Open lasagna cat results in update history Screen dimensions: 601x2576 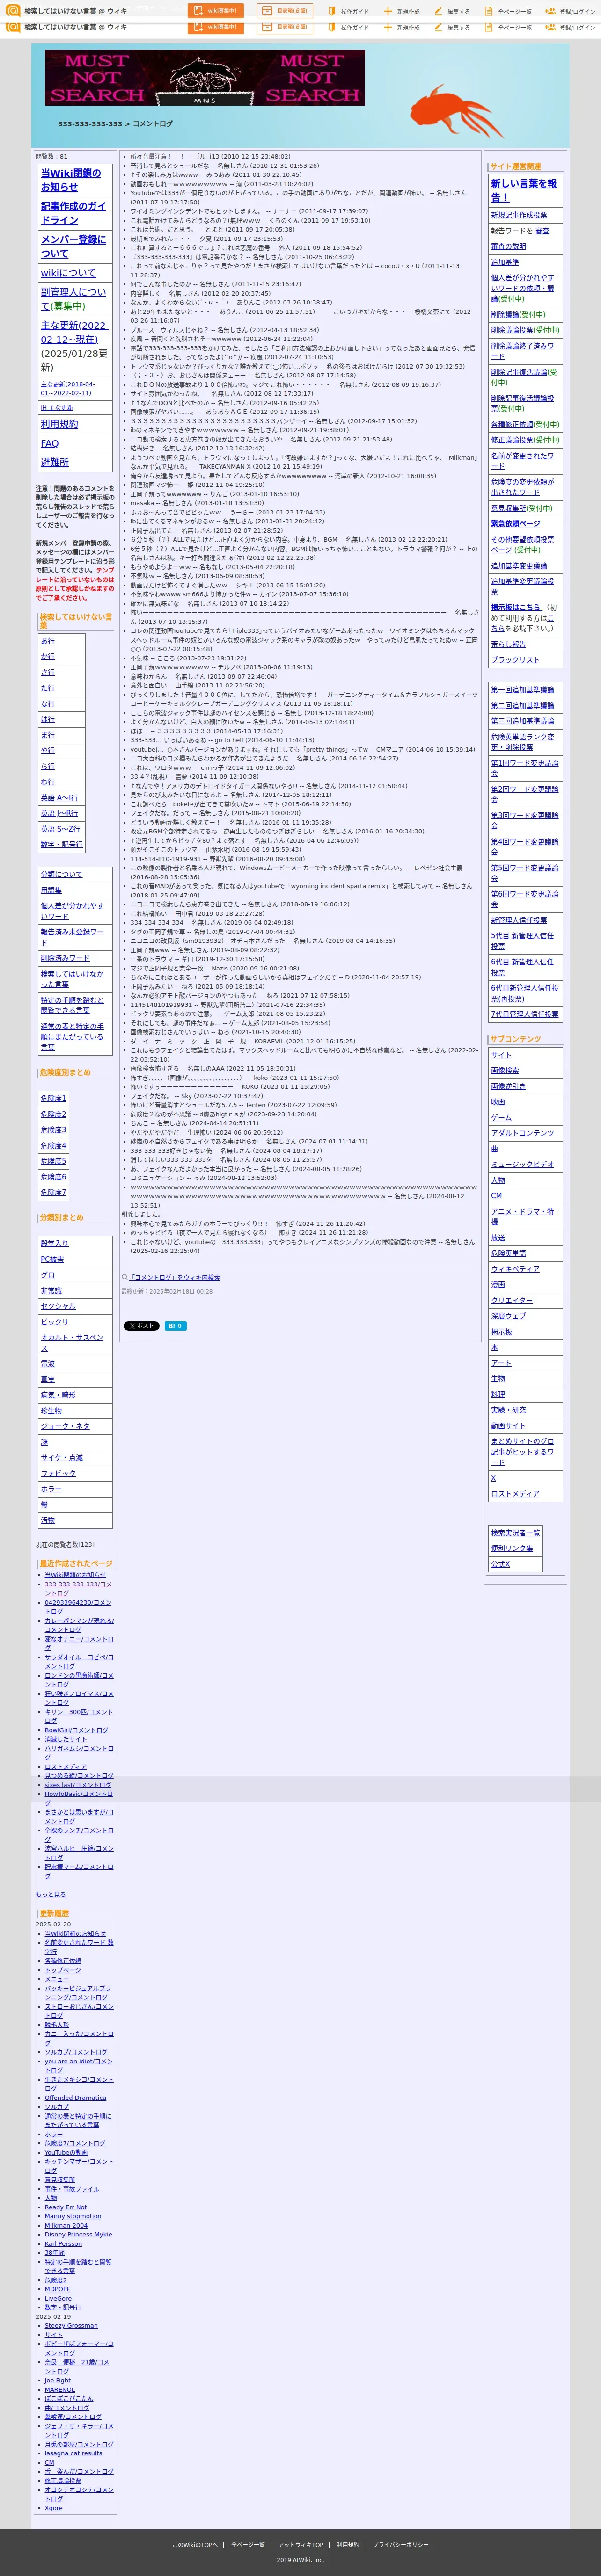pos(73,2453)
